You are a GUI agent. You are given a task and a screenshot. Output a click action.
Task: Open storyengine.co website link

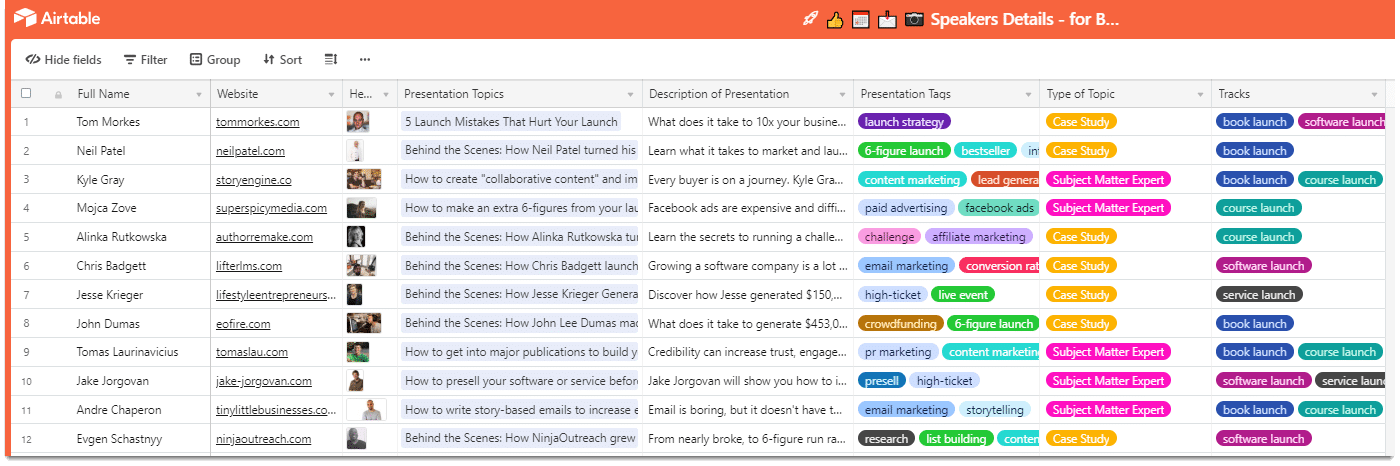click(254, 180)
